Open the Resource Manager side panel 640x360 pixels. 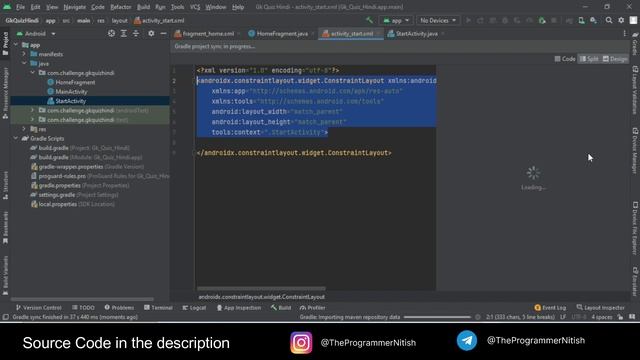click(5, 93)
